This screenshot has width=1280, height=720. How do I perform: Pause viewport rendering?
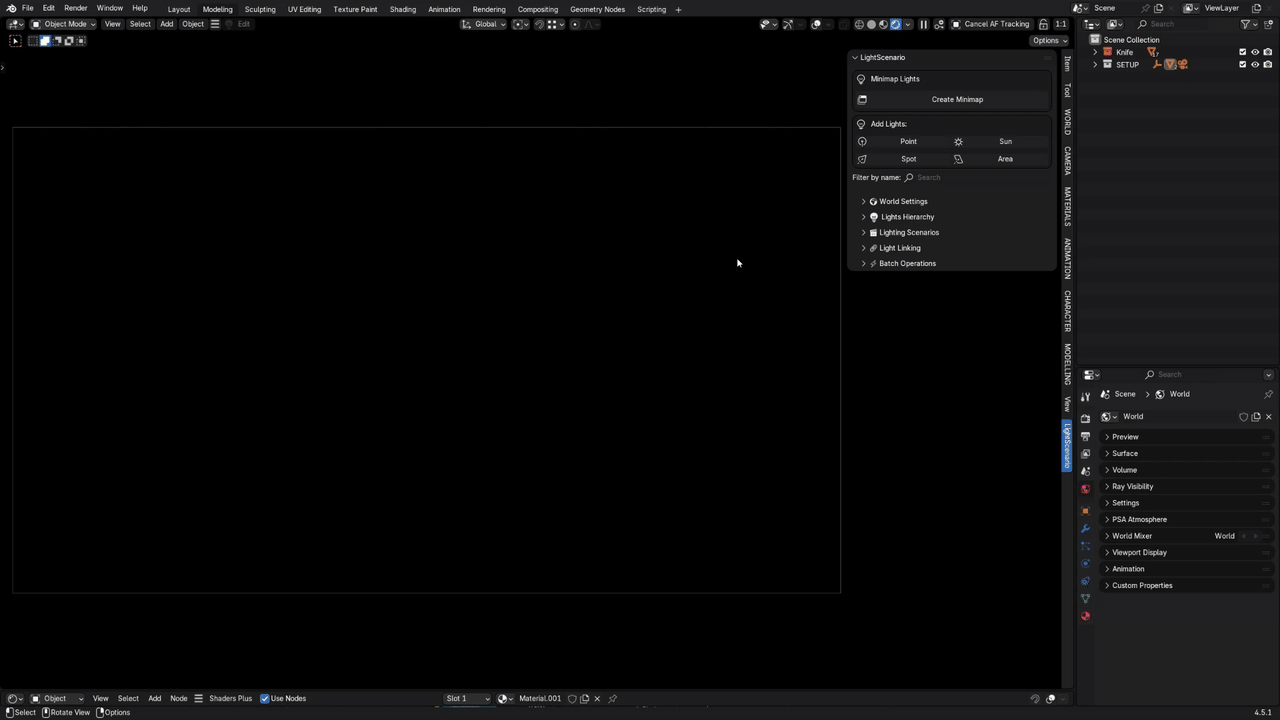coord(923,24)
